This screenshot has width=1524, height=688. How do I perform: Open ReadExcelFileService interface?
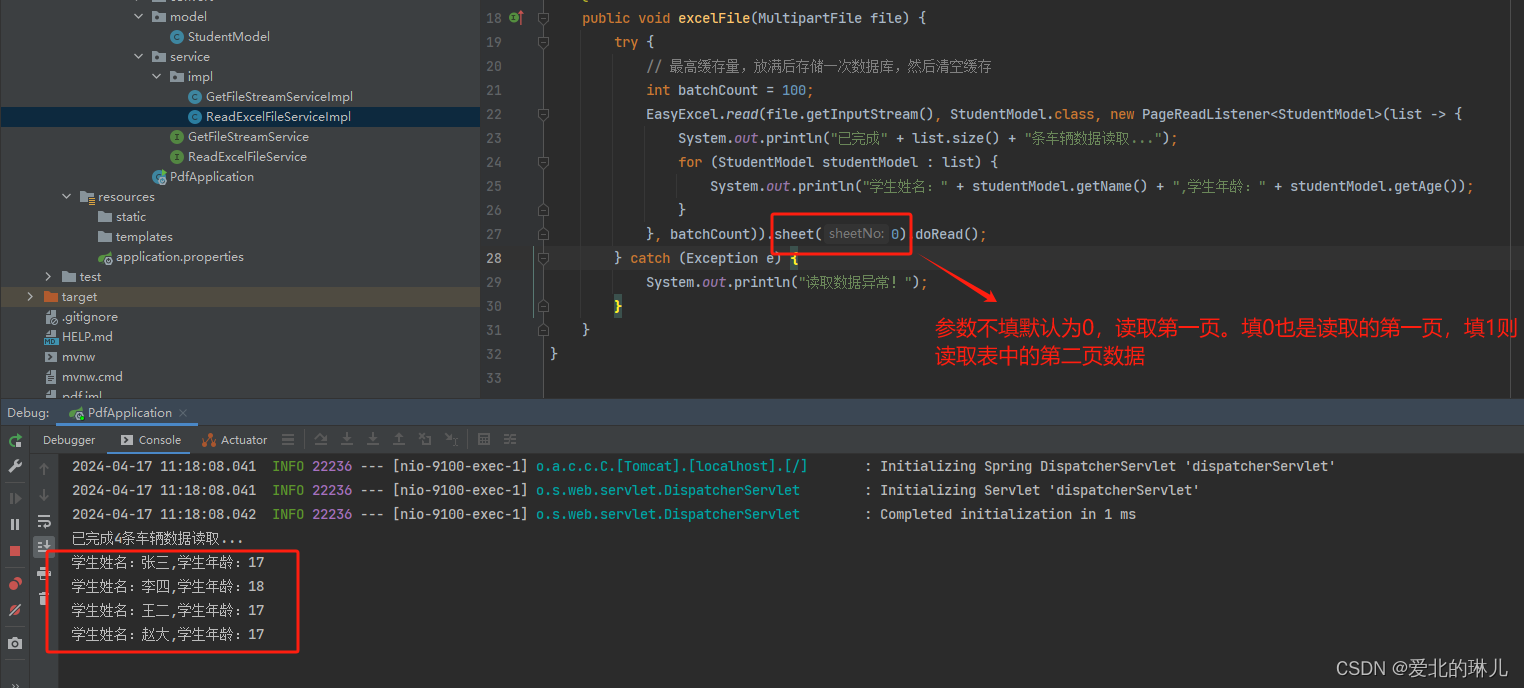coord(247,157)
